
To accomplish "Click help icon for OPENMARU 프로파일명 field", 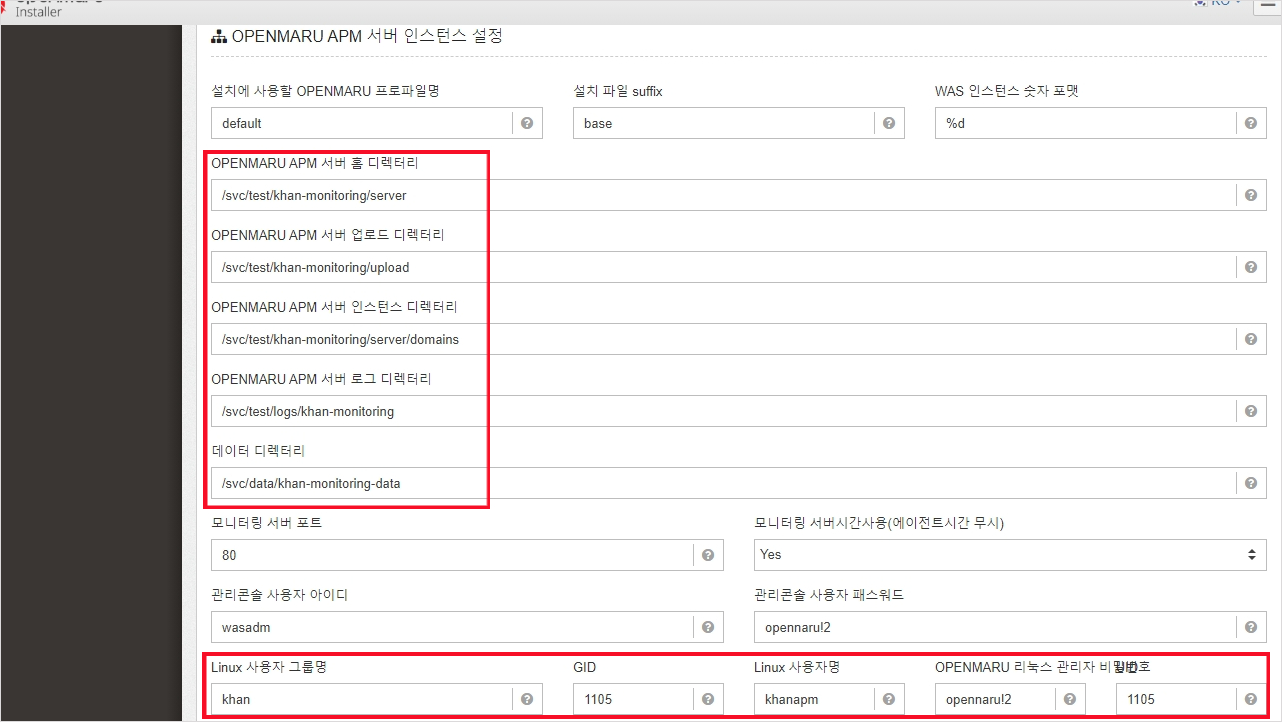I will pos(527,124).
